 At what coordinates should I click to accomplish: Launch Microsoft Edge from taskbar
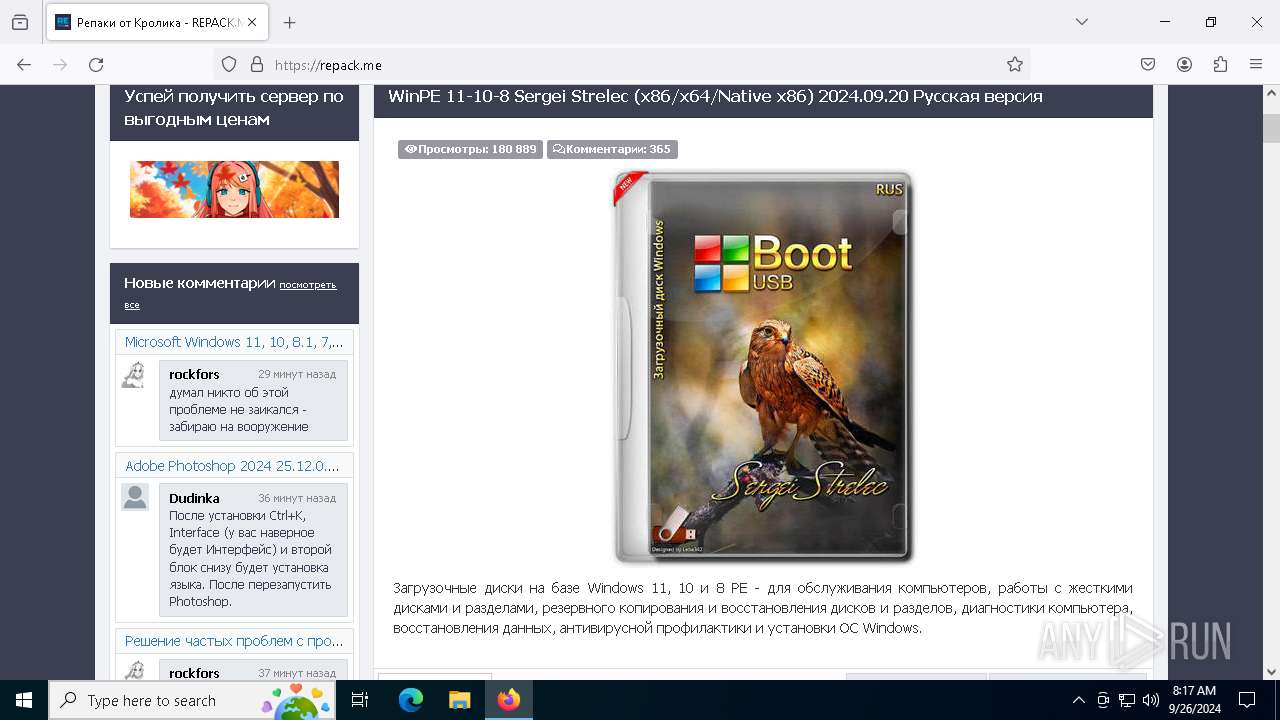point(411,700)
